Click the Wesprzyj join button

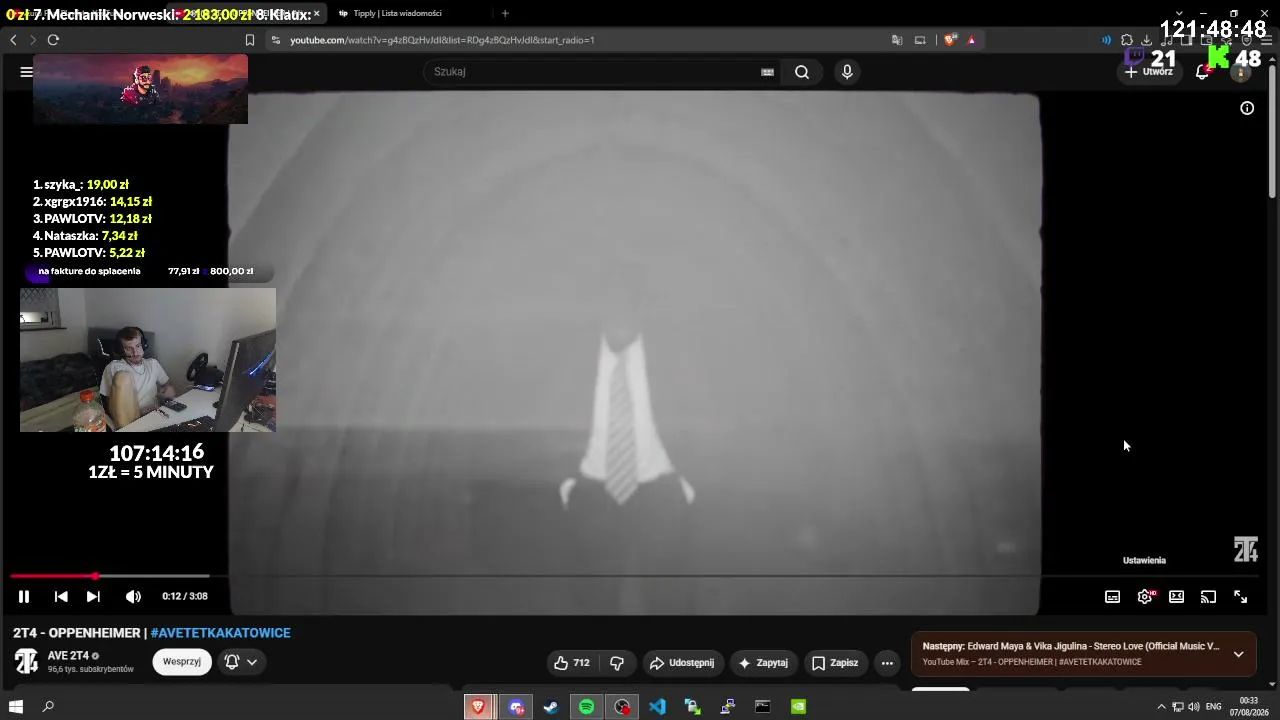click(182, 662)
